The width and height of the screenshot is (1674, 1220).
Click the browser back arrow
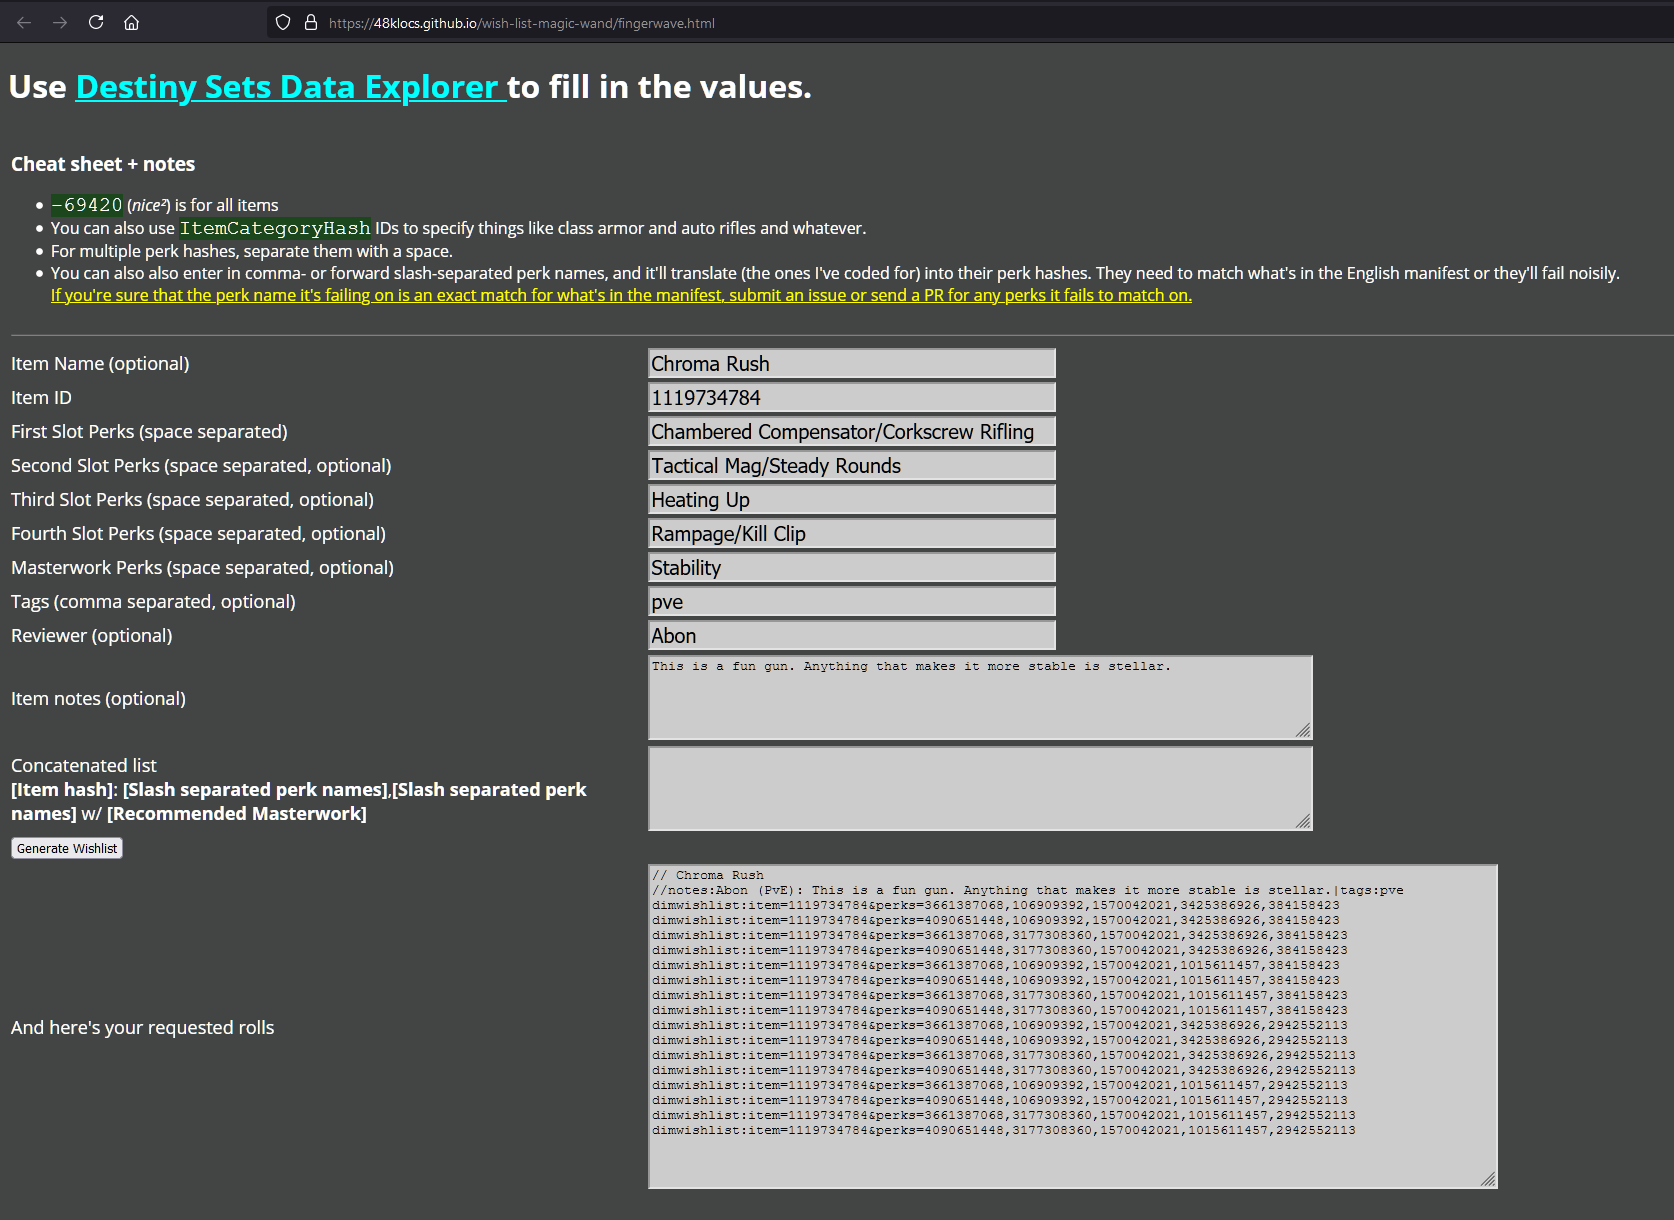(x=24, y=23)
